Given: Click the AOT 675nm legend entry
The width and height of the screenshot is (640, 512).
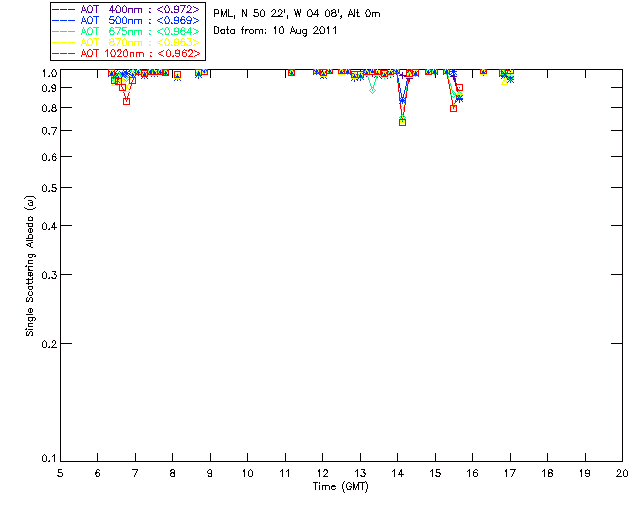Looking at the screenshot, I should 127,31.
